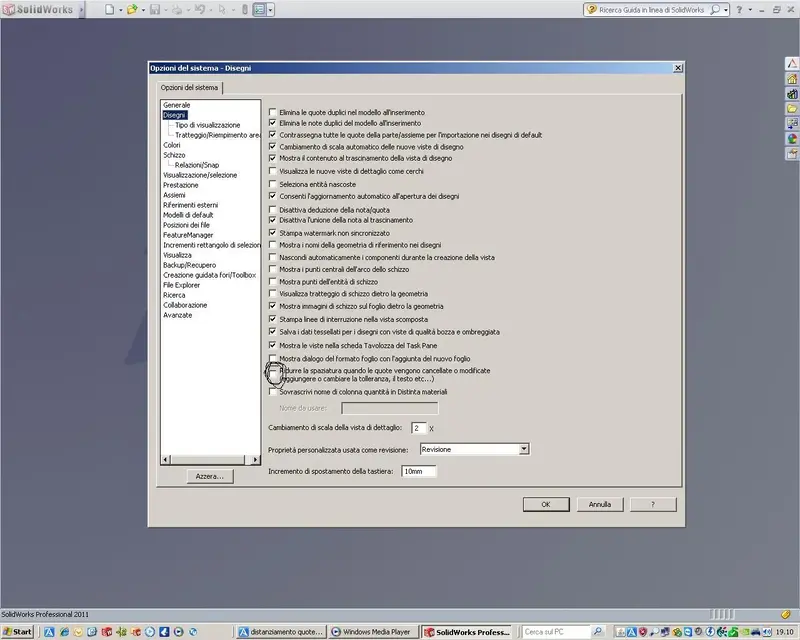The image size is (800, 640).
Task: Click the New document icon
Action: tap(110, 9)
